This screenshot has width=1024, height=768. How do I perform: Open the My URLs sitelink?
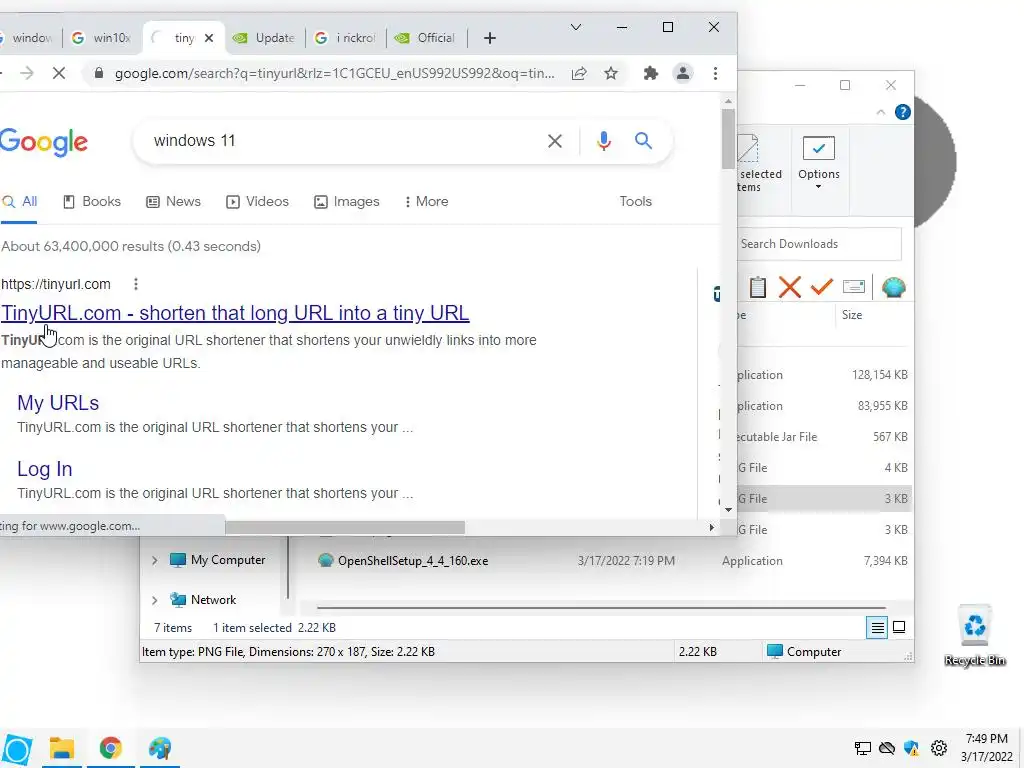pyautogui.click(x=58, y=403)
